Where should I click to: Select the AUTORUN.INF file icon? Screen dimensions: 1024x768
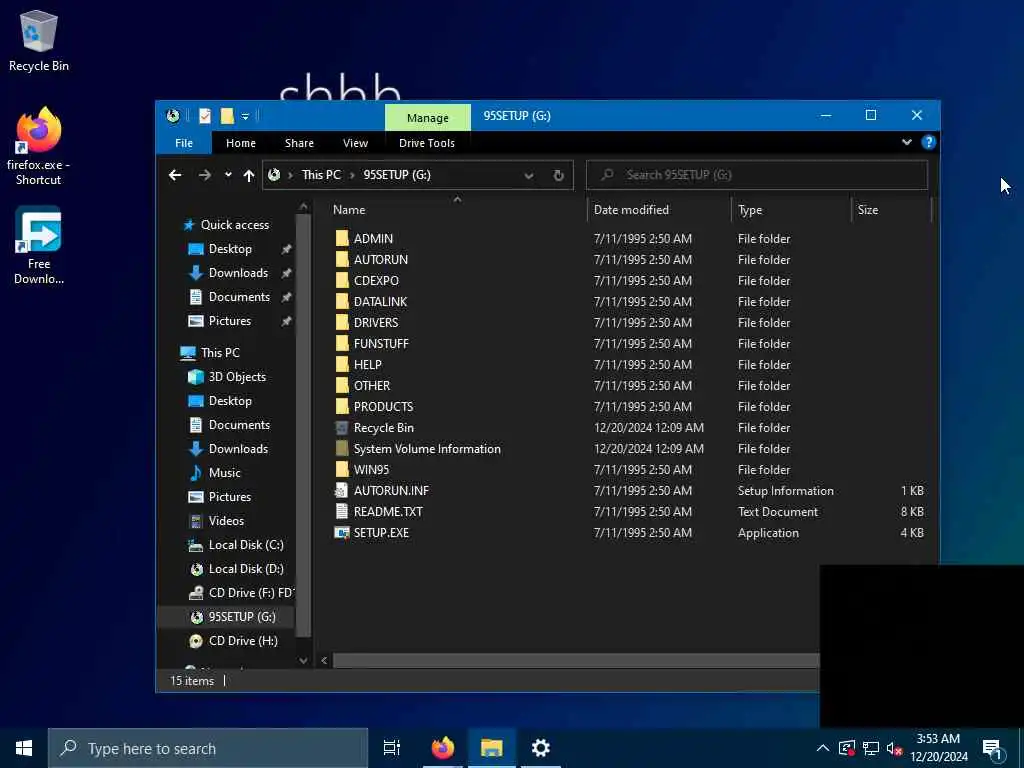pyautogui.click(x=342, y=490)
